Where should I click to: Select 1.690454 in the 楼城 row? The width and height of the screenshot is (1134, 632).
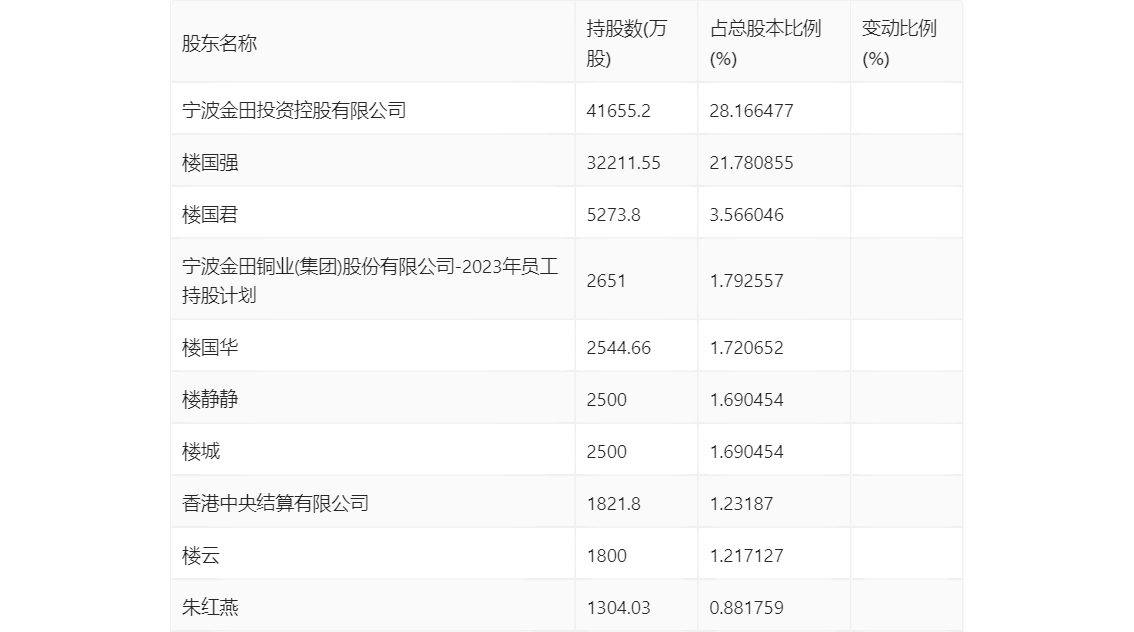pos(746,452)
